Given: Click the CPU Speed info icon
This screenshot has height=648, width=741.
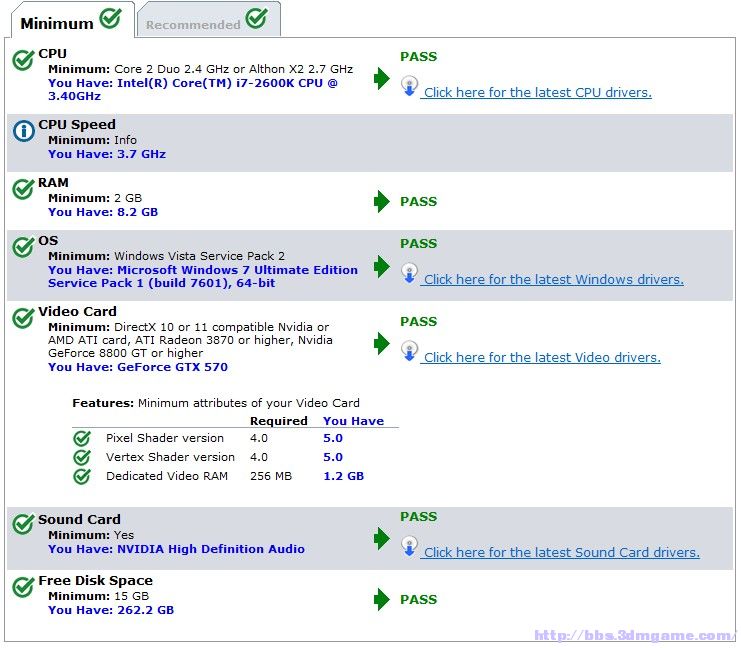Looking at the screenshot, I should (24, 130).
